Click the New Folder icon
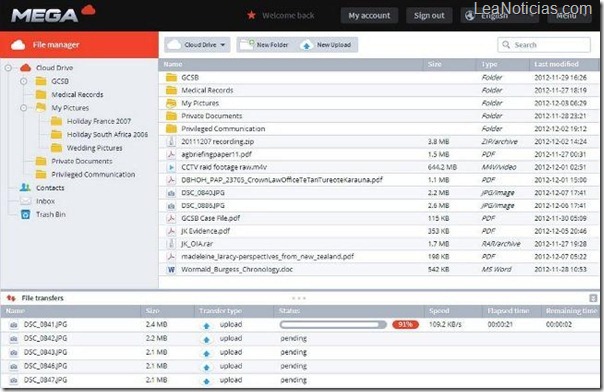The height and width of the screenshot is (392, 604). 247,45
